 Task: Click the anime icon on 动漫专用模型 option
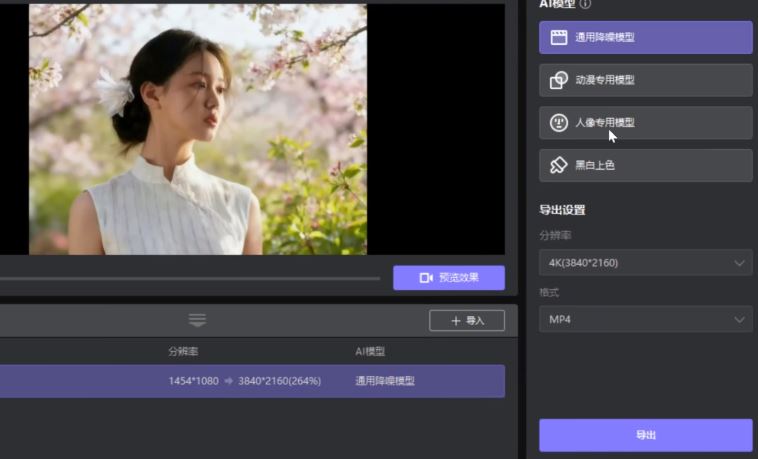point(559,80)
